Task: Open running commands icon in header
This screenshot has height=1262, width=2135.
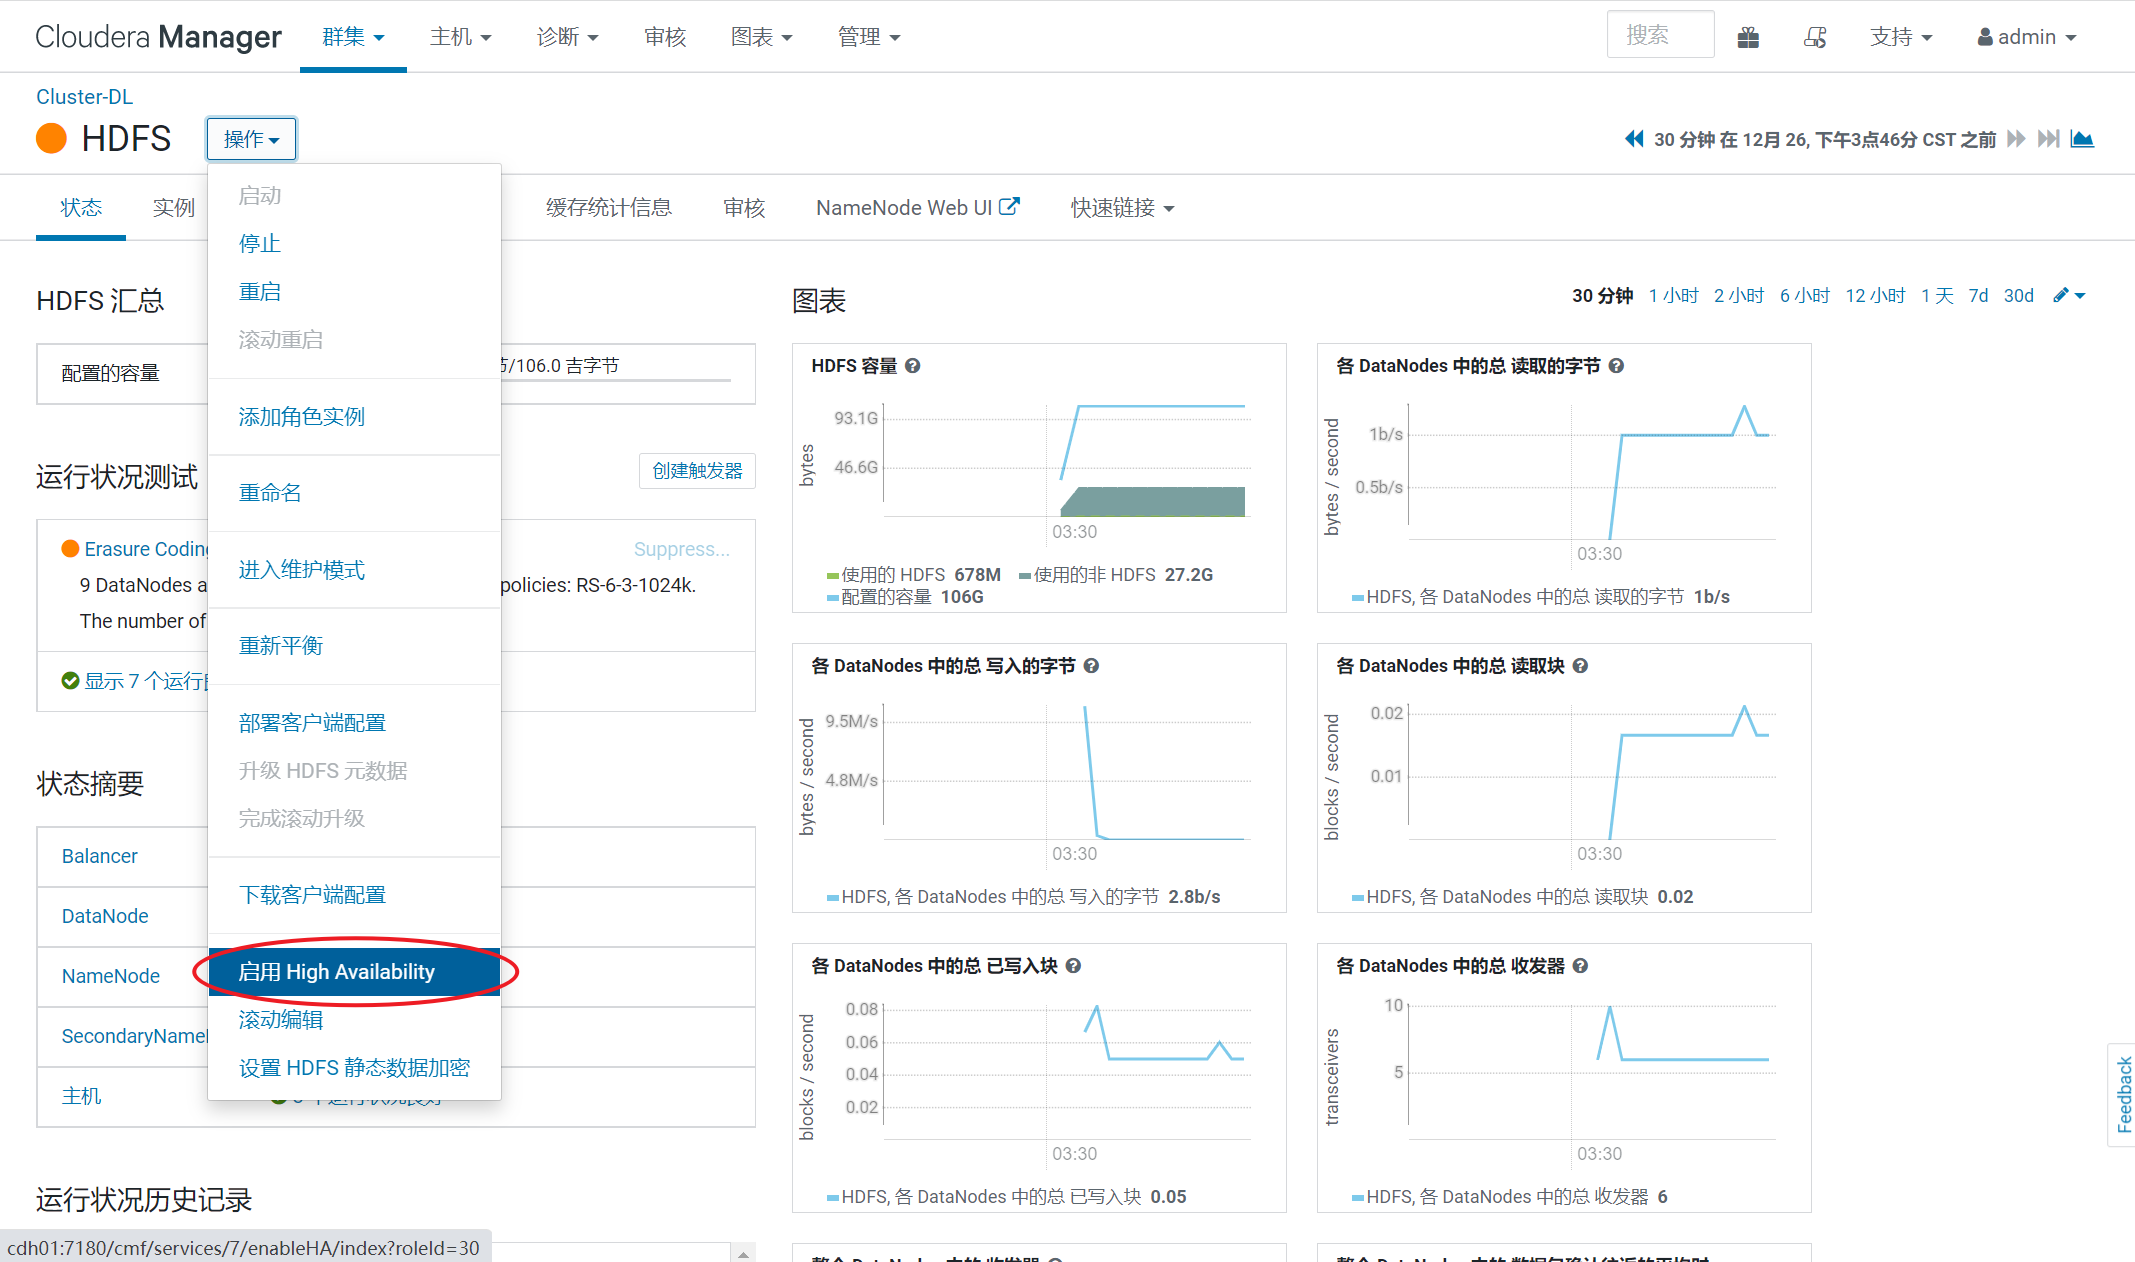Action: pyautogui.click(x=1815, y=38)
